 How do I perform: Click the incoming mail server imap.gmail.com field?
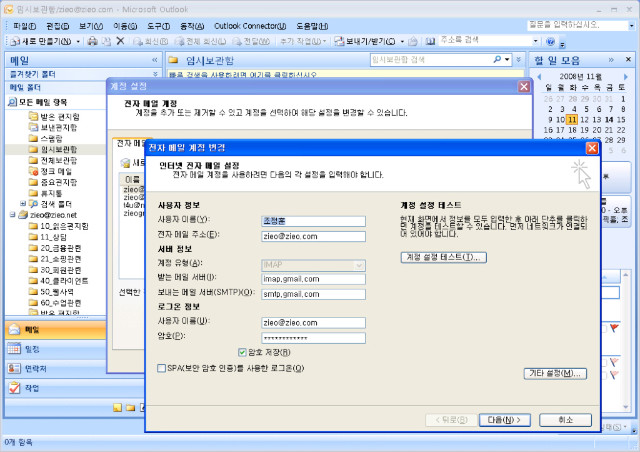(x=313, y=279)
